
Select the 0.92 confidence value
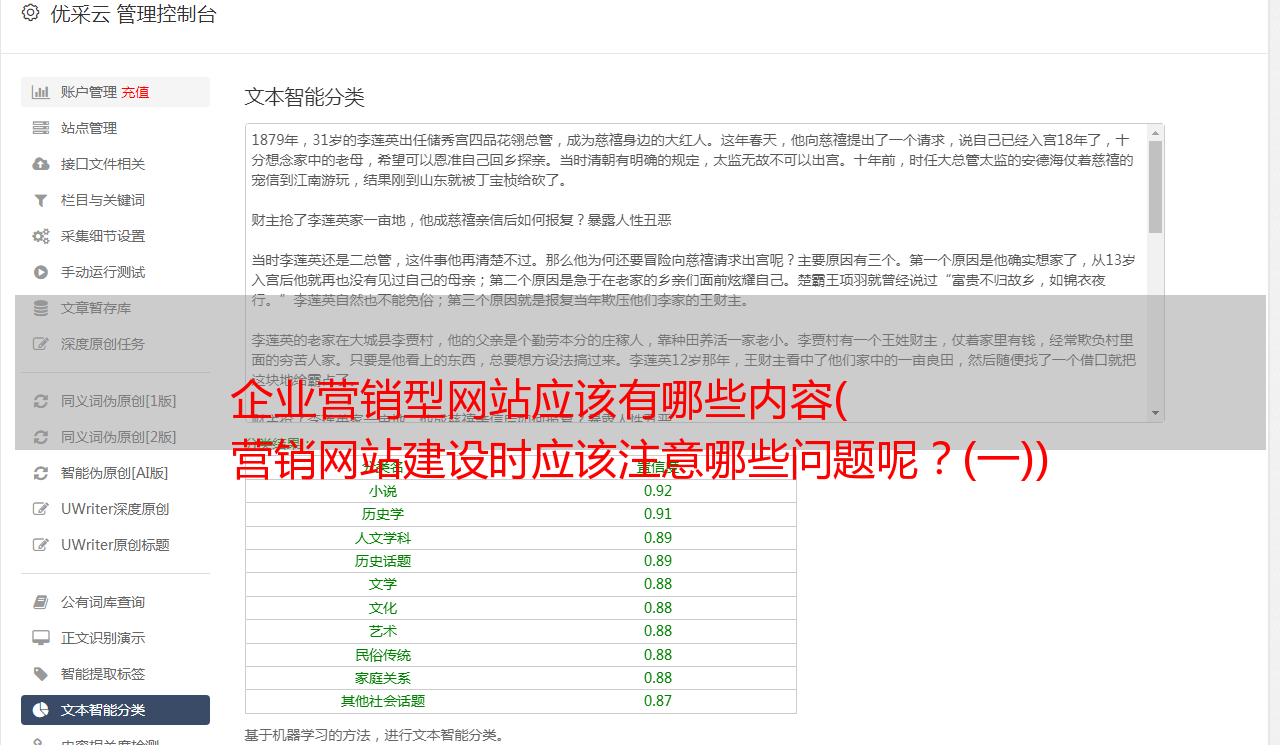(x=658, y=491)
